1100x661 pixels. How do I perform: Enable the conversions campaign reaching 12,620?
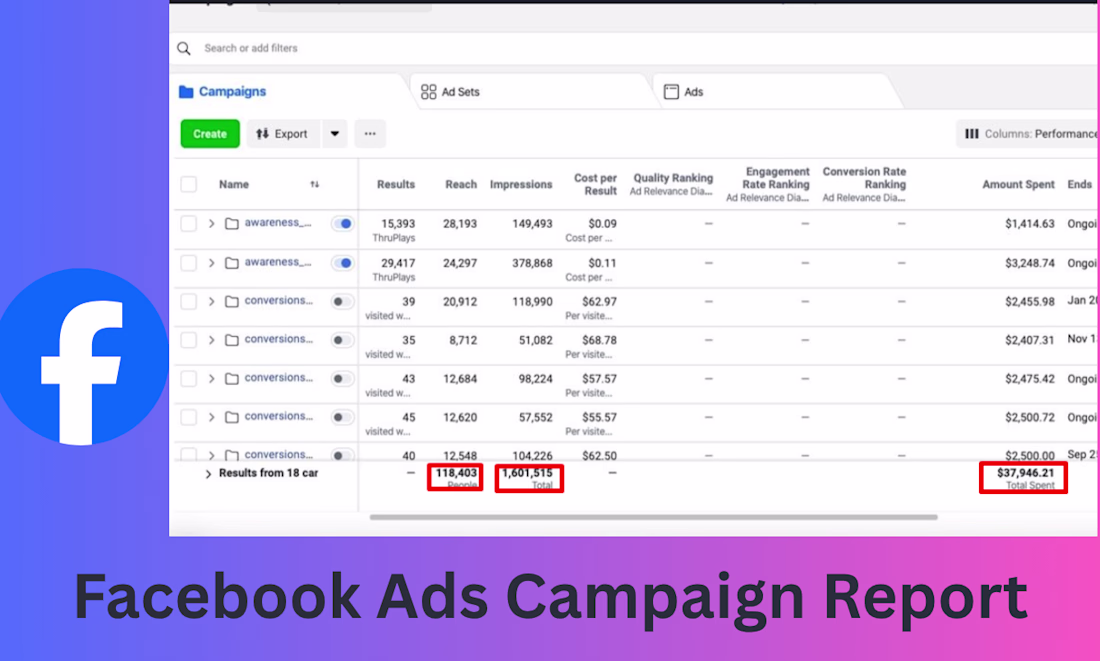342,418
